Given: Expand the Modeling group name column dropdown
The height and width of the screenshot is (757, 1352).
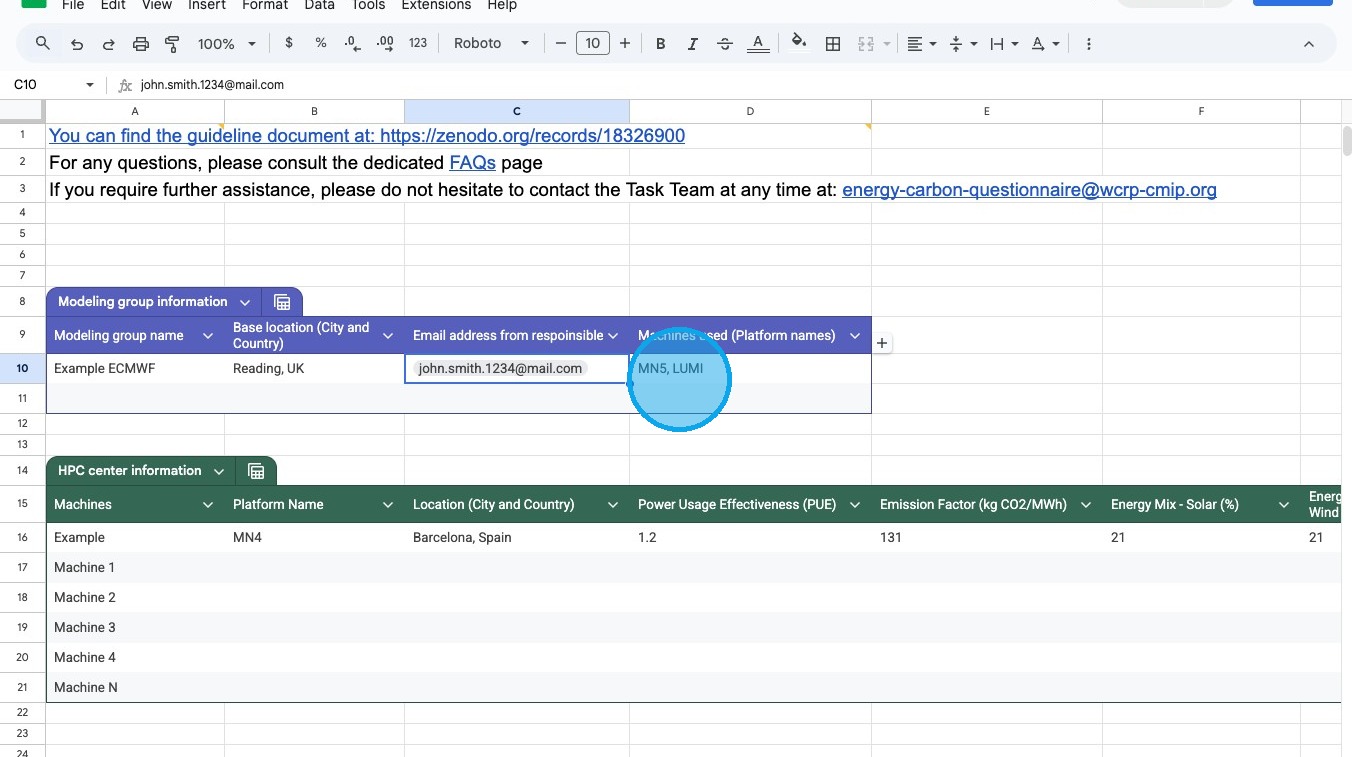Looking at the screenshot, I should [x=208, y=336].
